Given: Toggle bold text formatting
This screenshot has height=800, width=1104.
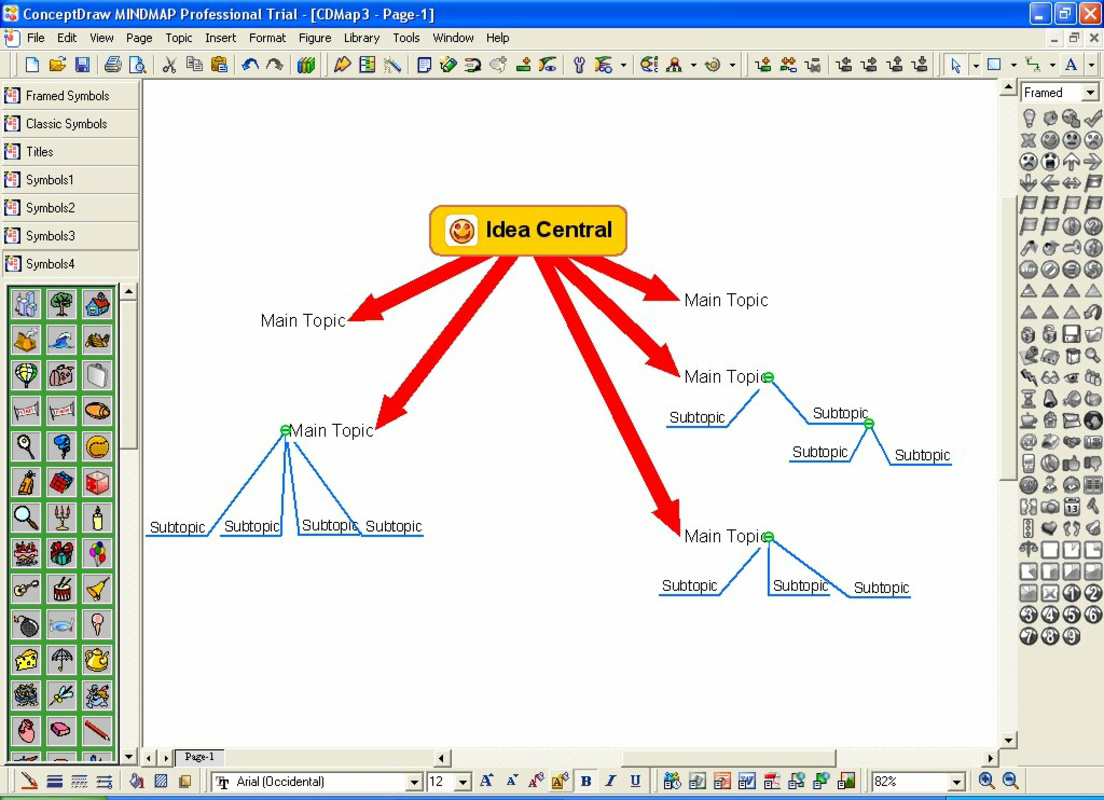Looking at the screenshot, I should [586, 781].
